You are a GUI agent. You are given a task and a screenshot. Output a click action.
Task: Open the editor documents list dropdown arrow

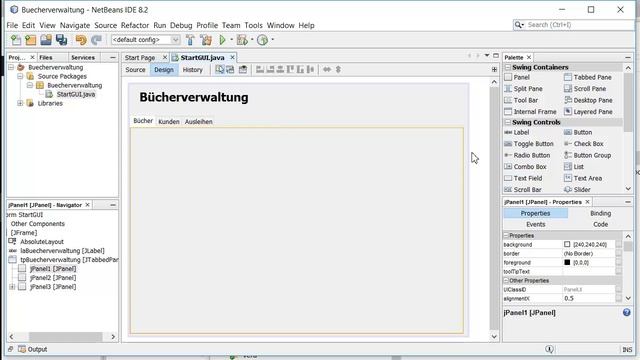click(x=487, y=56)
